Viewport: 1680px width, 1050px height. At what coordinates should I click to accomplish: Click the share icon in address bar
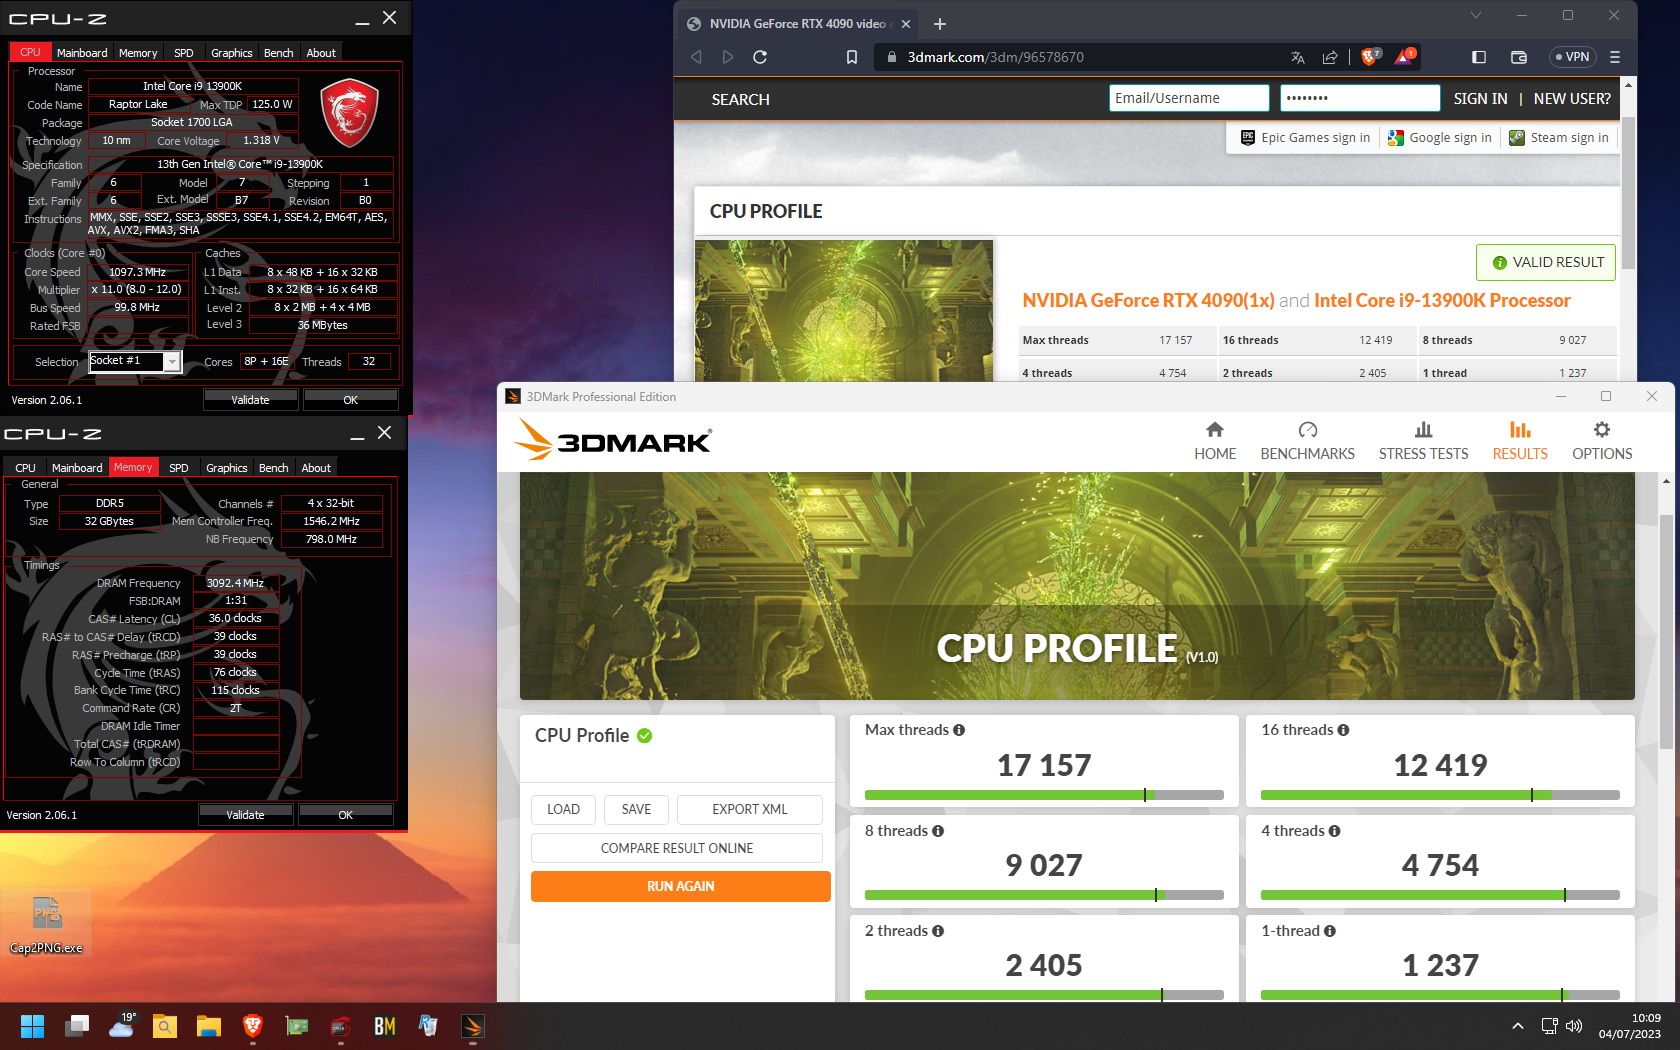[1330, 57]
